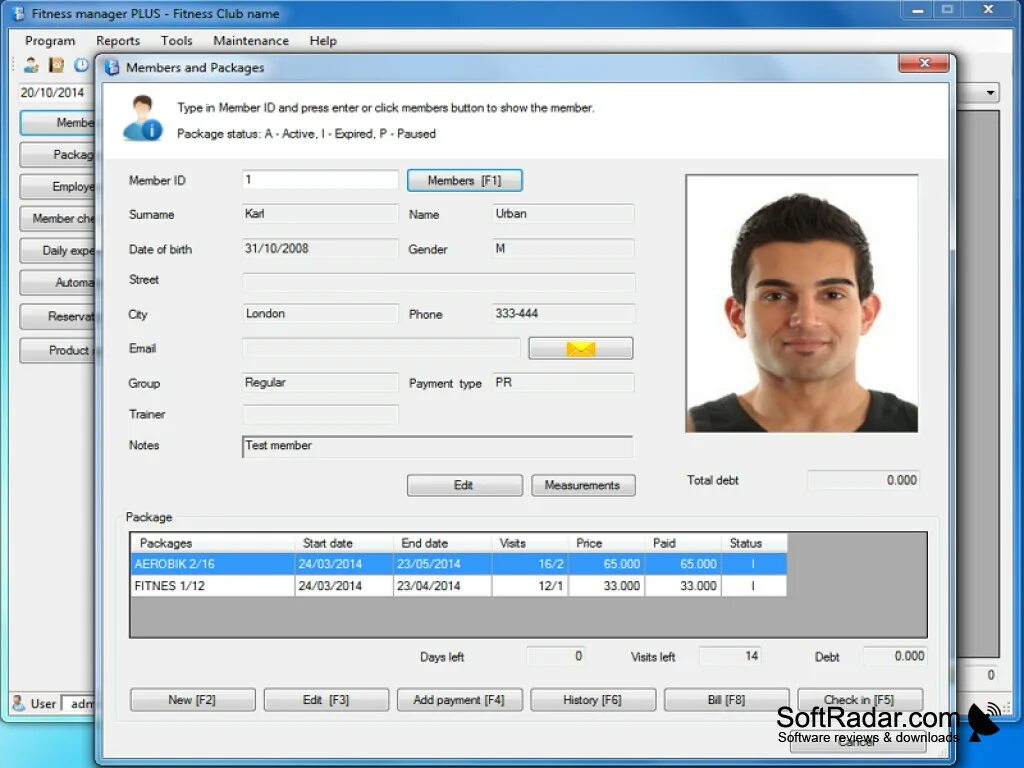Click the Group field showing Regular
The width and height of the screenshot is (1024, 768).
pyautogui.click(x=320, y=382)
